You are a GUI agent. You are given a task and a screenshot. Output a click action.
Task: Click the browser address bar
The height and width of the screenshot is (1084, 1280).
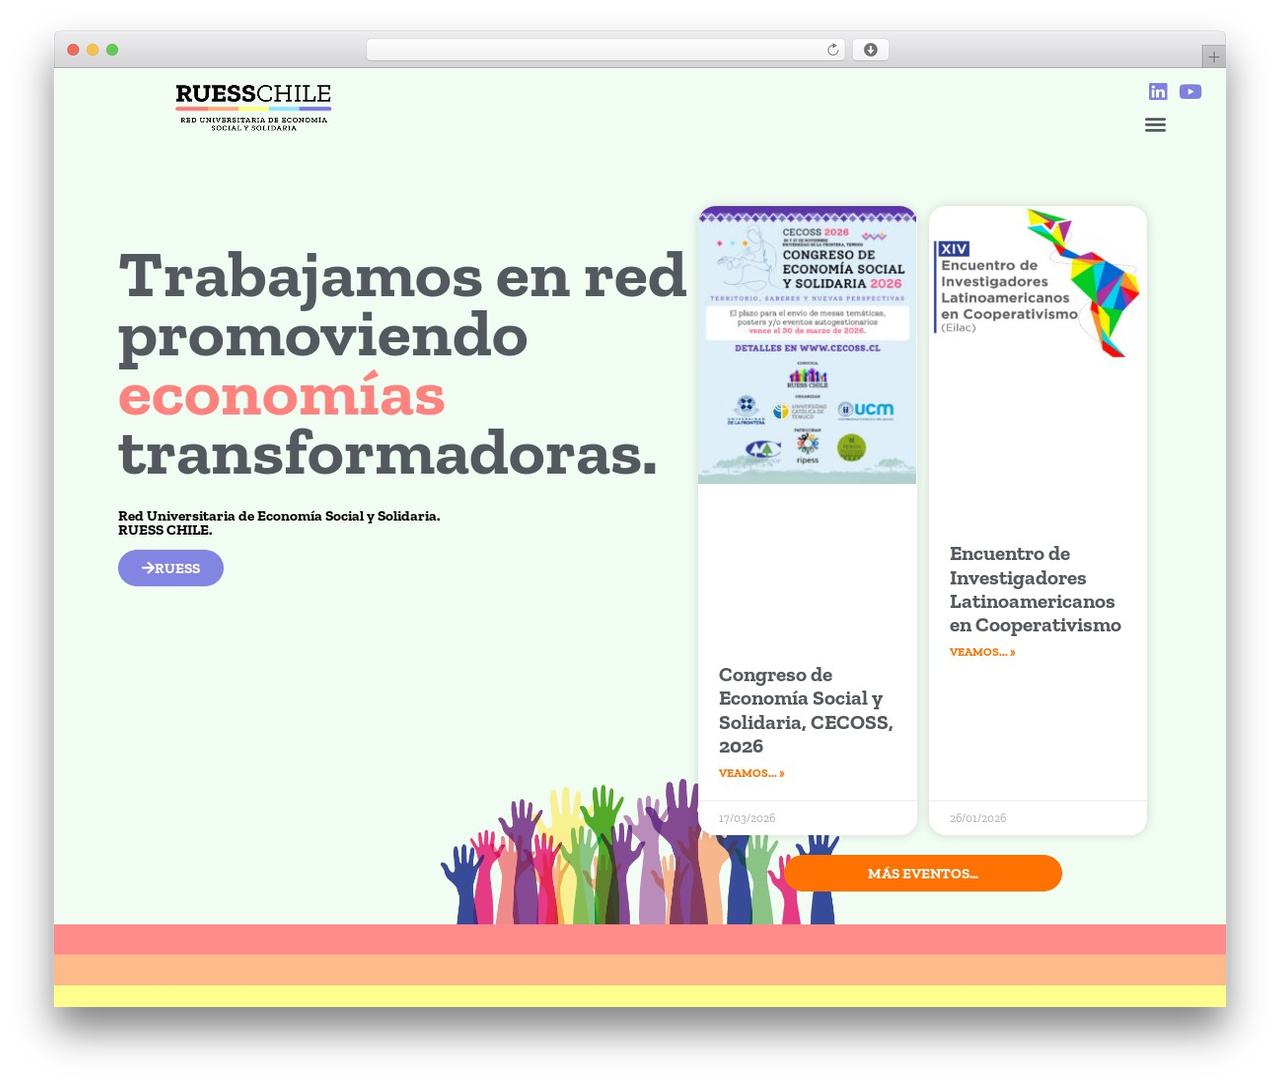[x=605, y=50]
